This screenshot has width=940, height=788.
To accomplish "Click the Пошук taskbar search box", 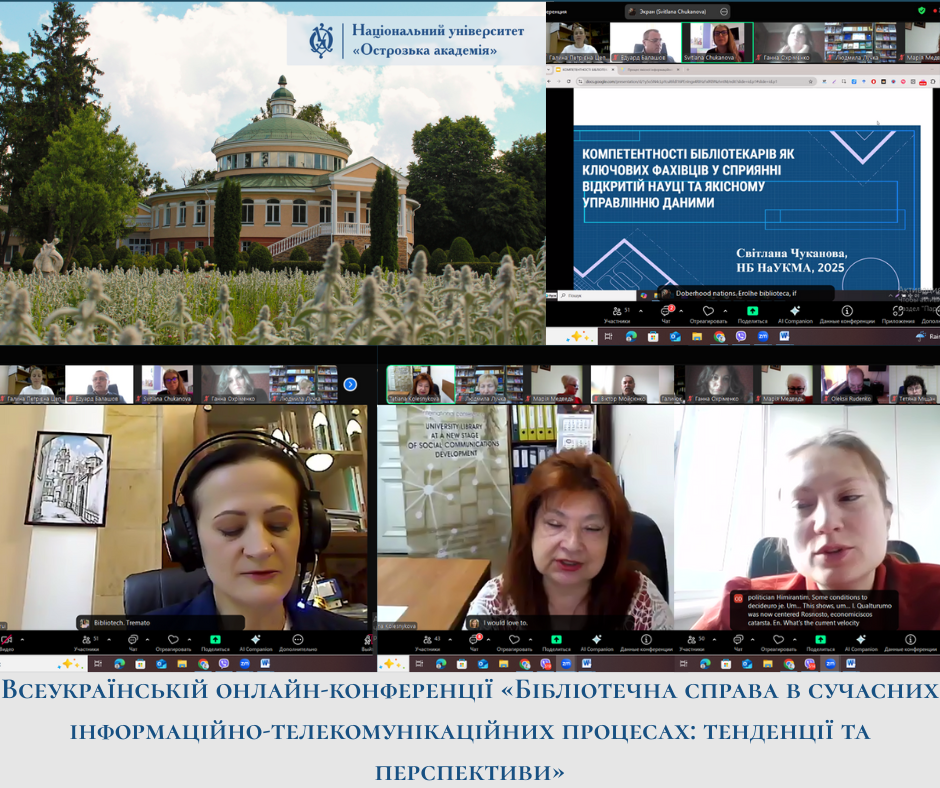I will (x=597, y=296).
